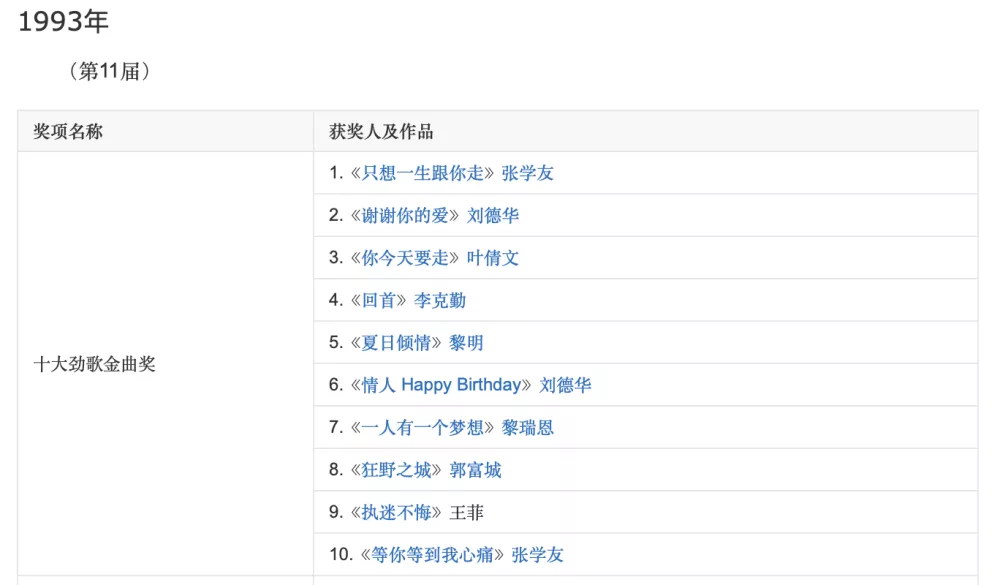Click the 十大劲歌金曲奖 award name cell
The image size is (1000, 585).
tap(166, 364)
